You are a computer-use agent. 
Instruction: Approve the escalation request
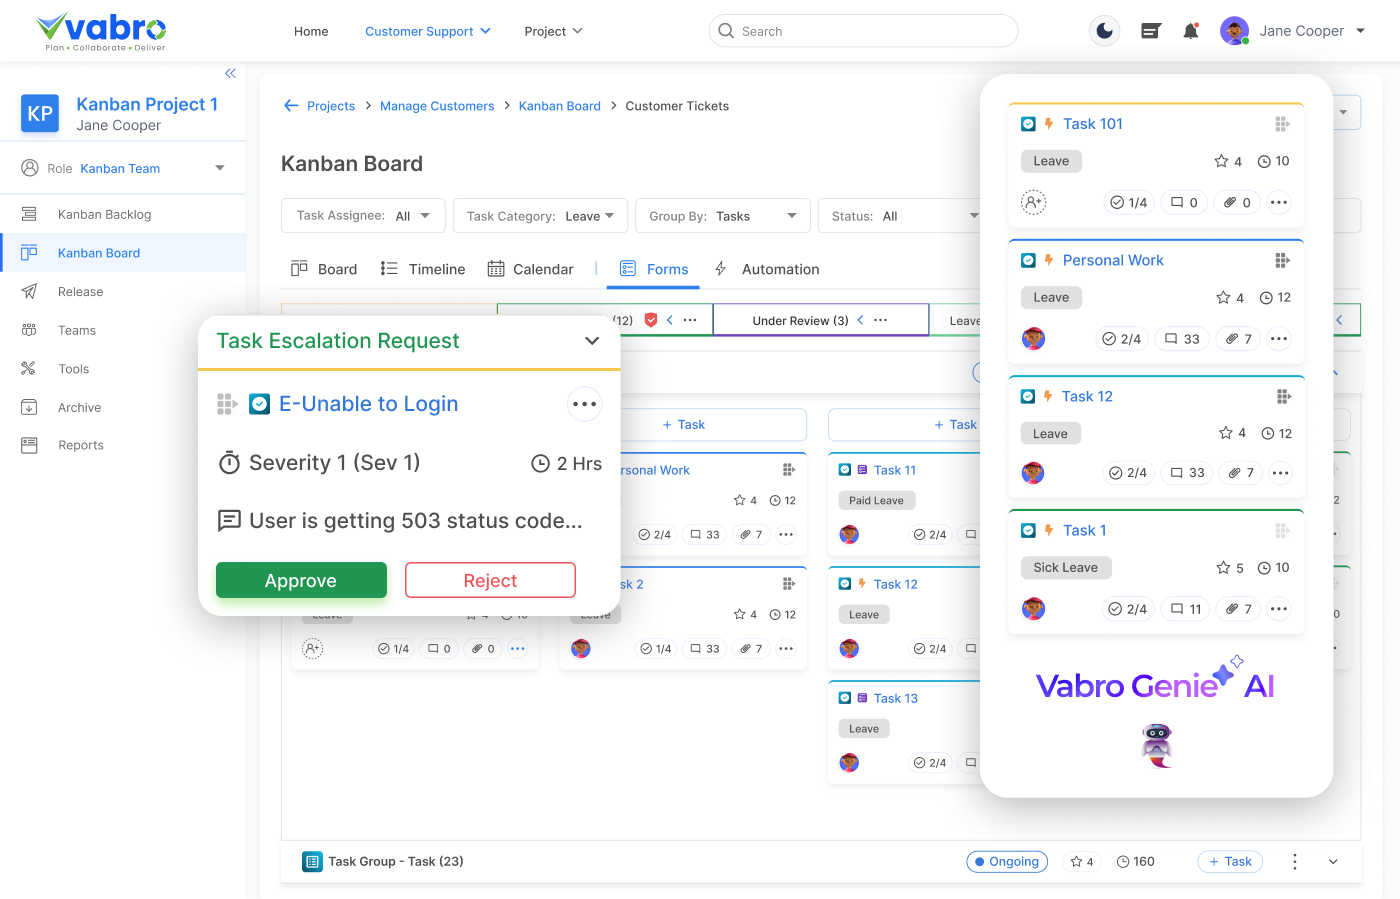(301, 581)
